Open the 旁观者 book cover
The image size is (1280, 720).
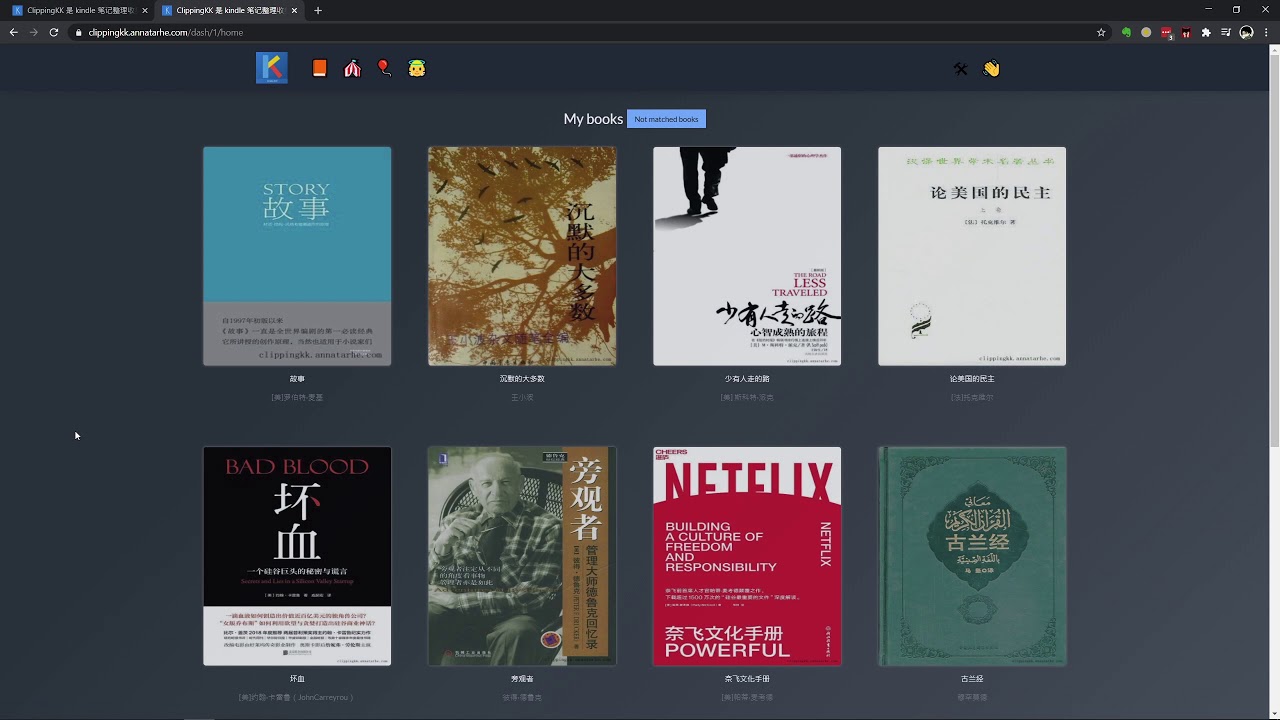522,556
